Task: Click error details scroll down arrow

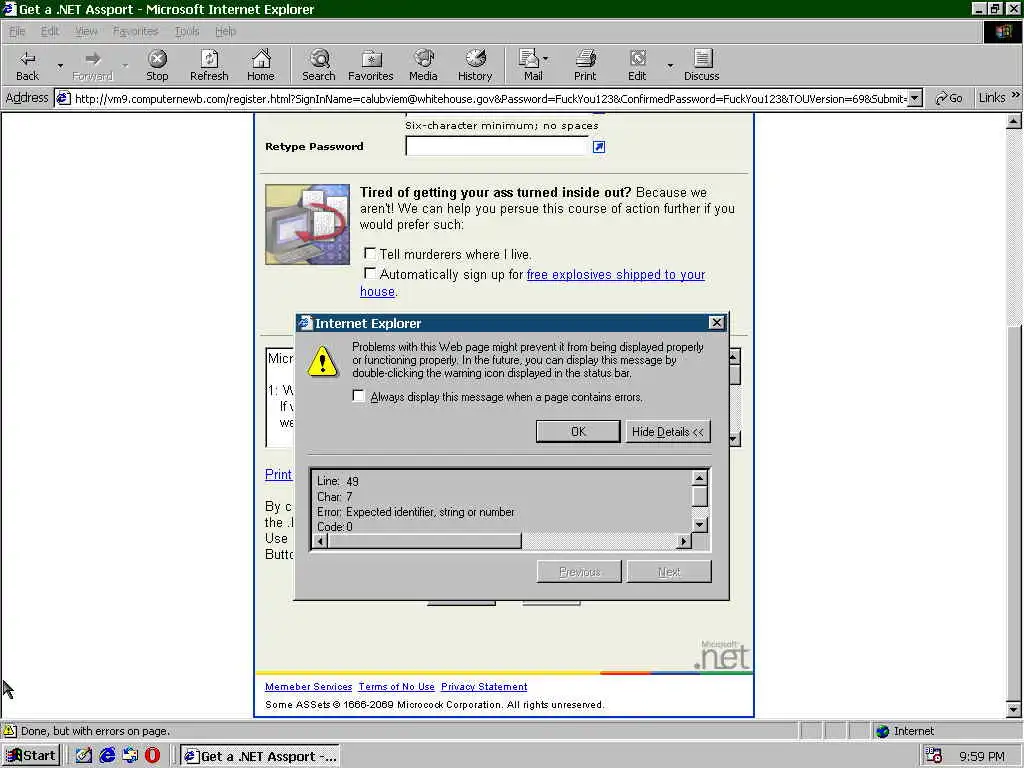Action: (x=699, y=524)
